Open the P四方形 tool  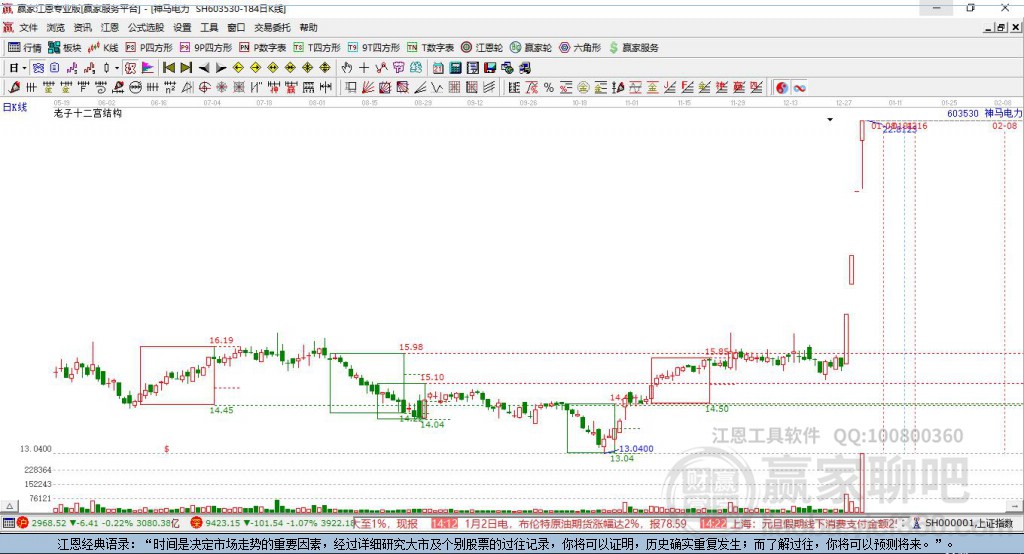pos(149,48)
